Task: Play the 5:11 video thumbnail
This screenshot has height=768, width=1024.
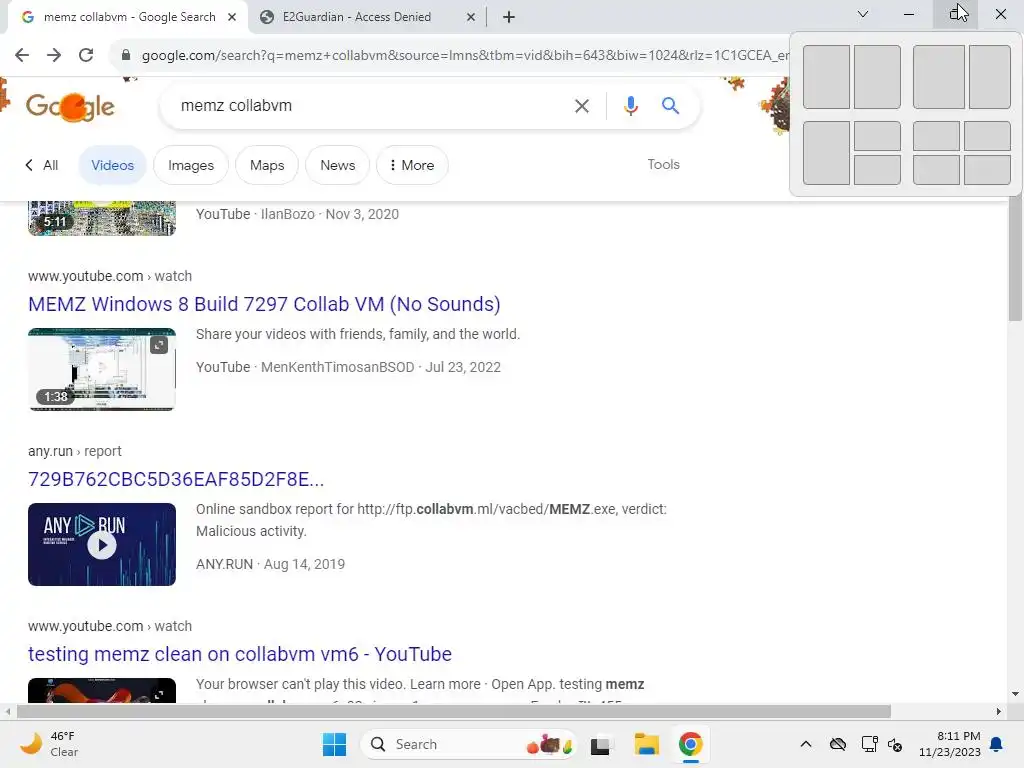Action: click(x=102, y=218)
